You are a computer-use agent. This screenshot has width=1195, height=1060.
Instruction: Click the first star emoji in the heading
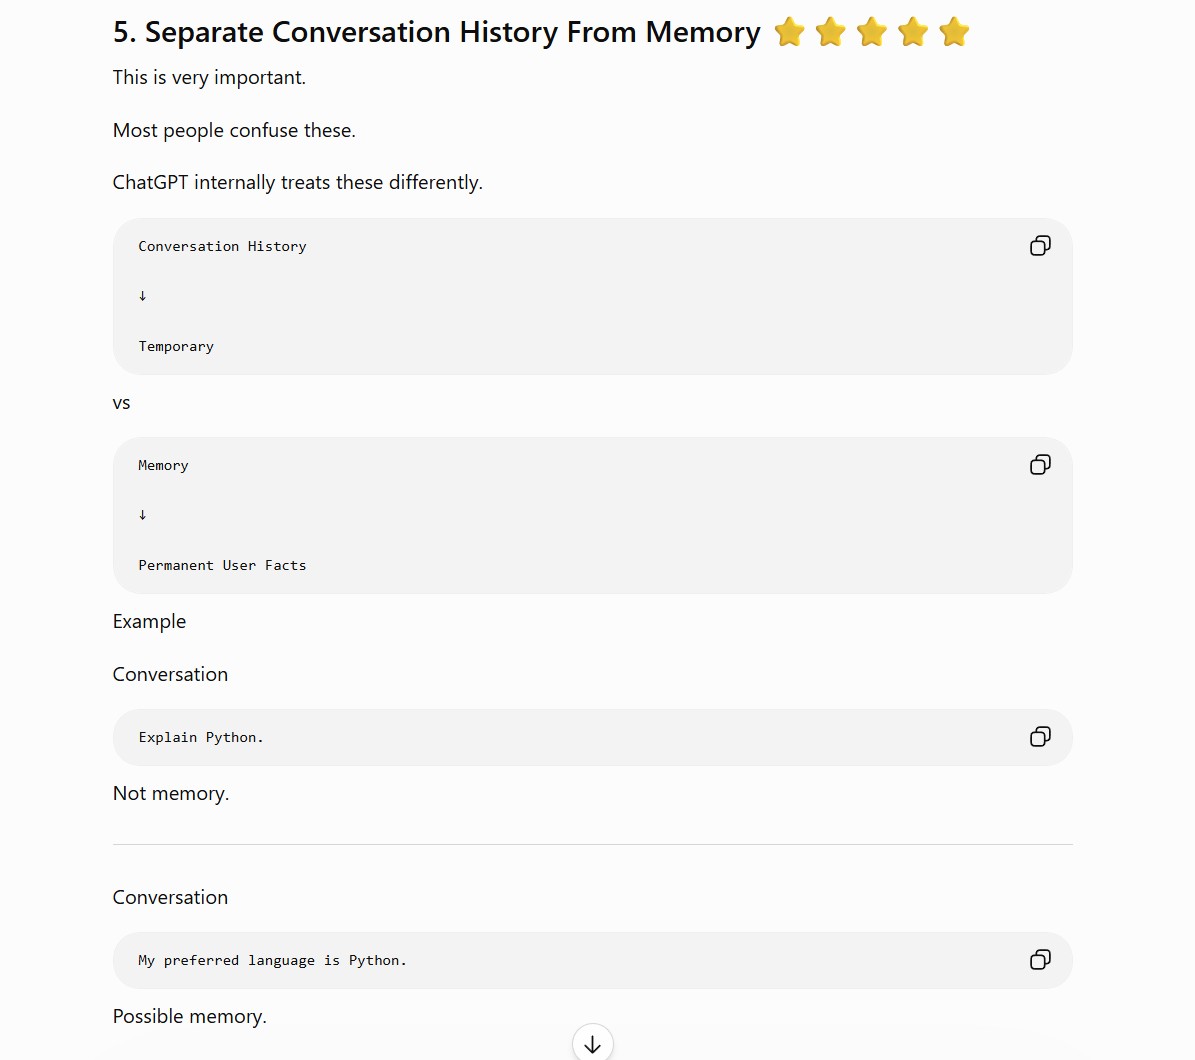[x=789, y=33]
